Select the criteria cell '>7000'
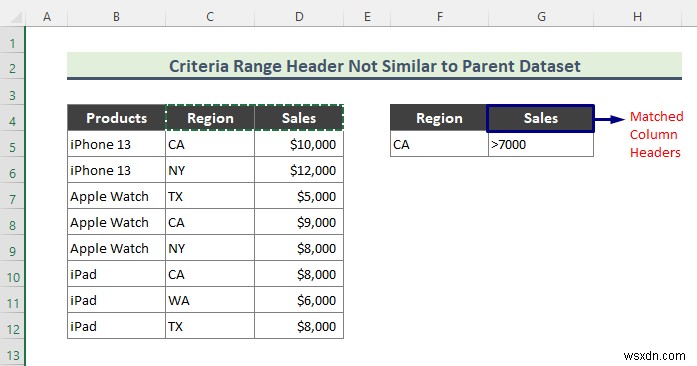The height and width of the screenshot is (366, 697). 541,144
